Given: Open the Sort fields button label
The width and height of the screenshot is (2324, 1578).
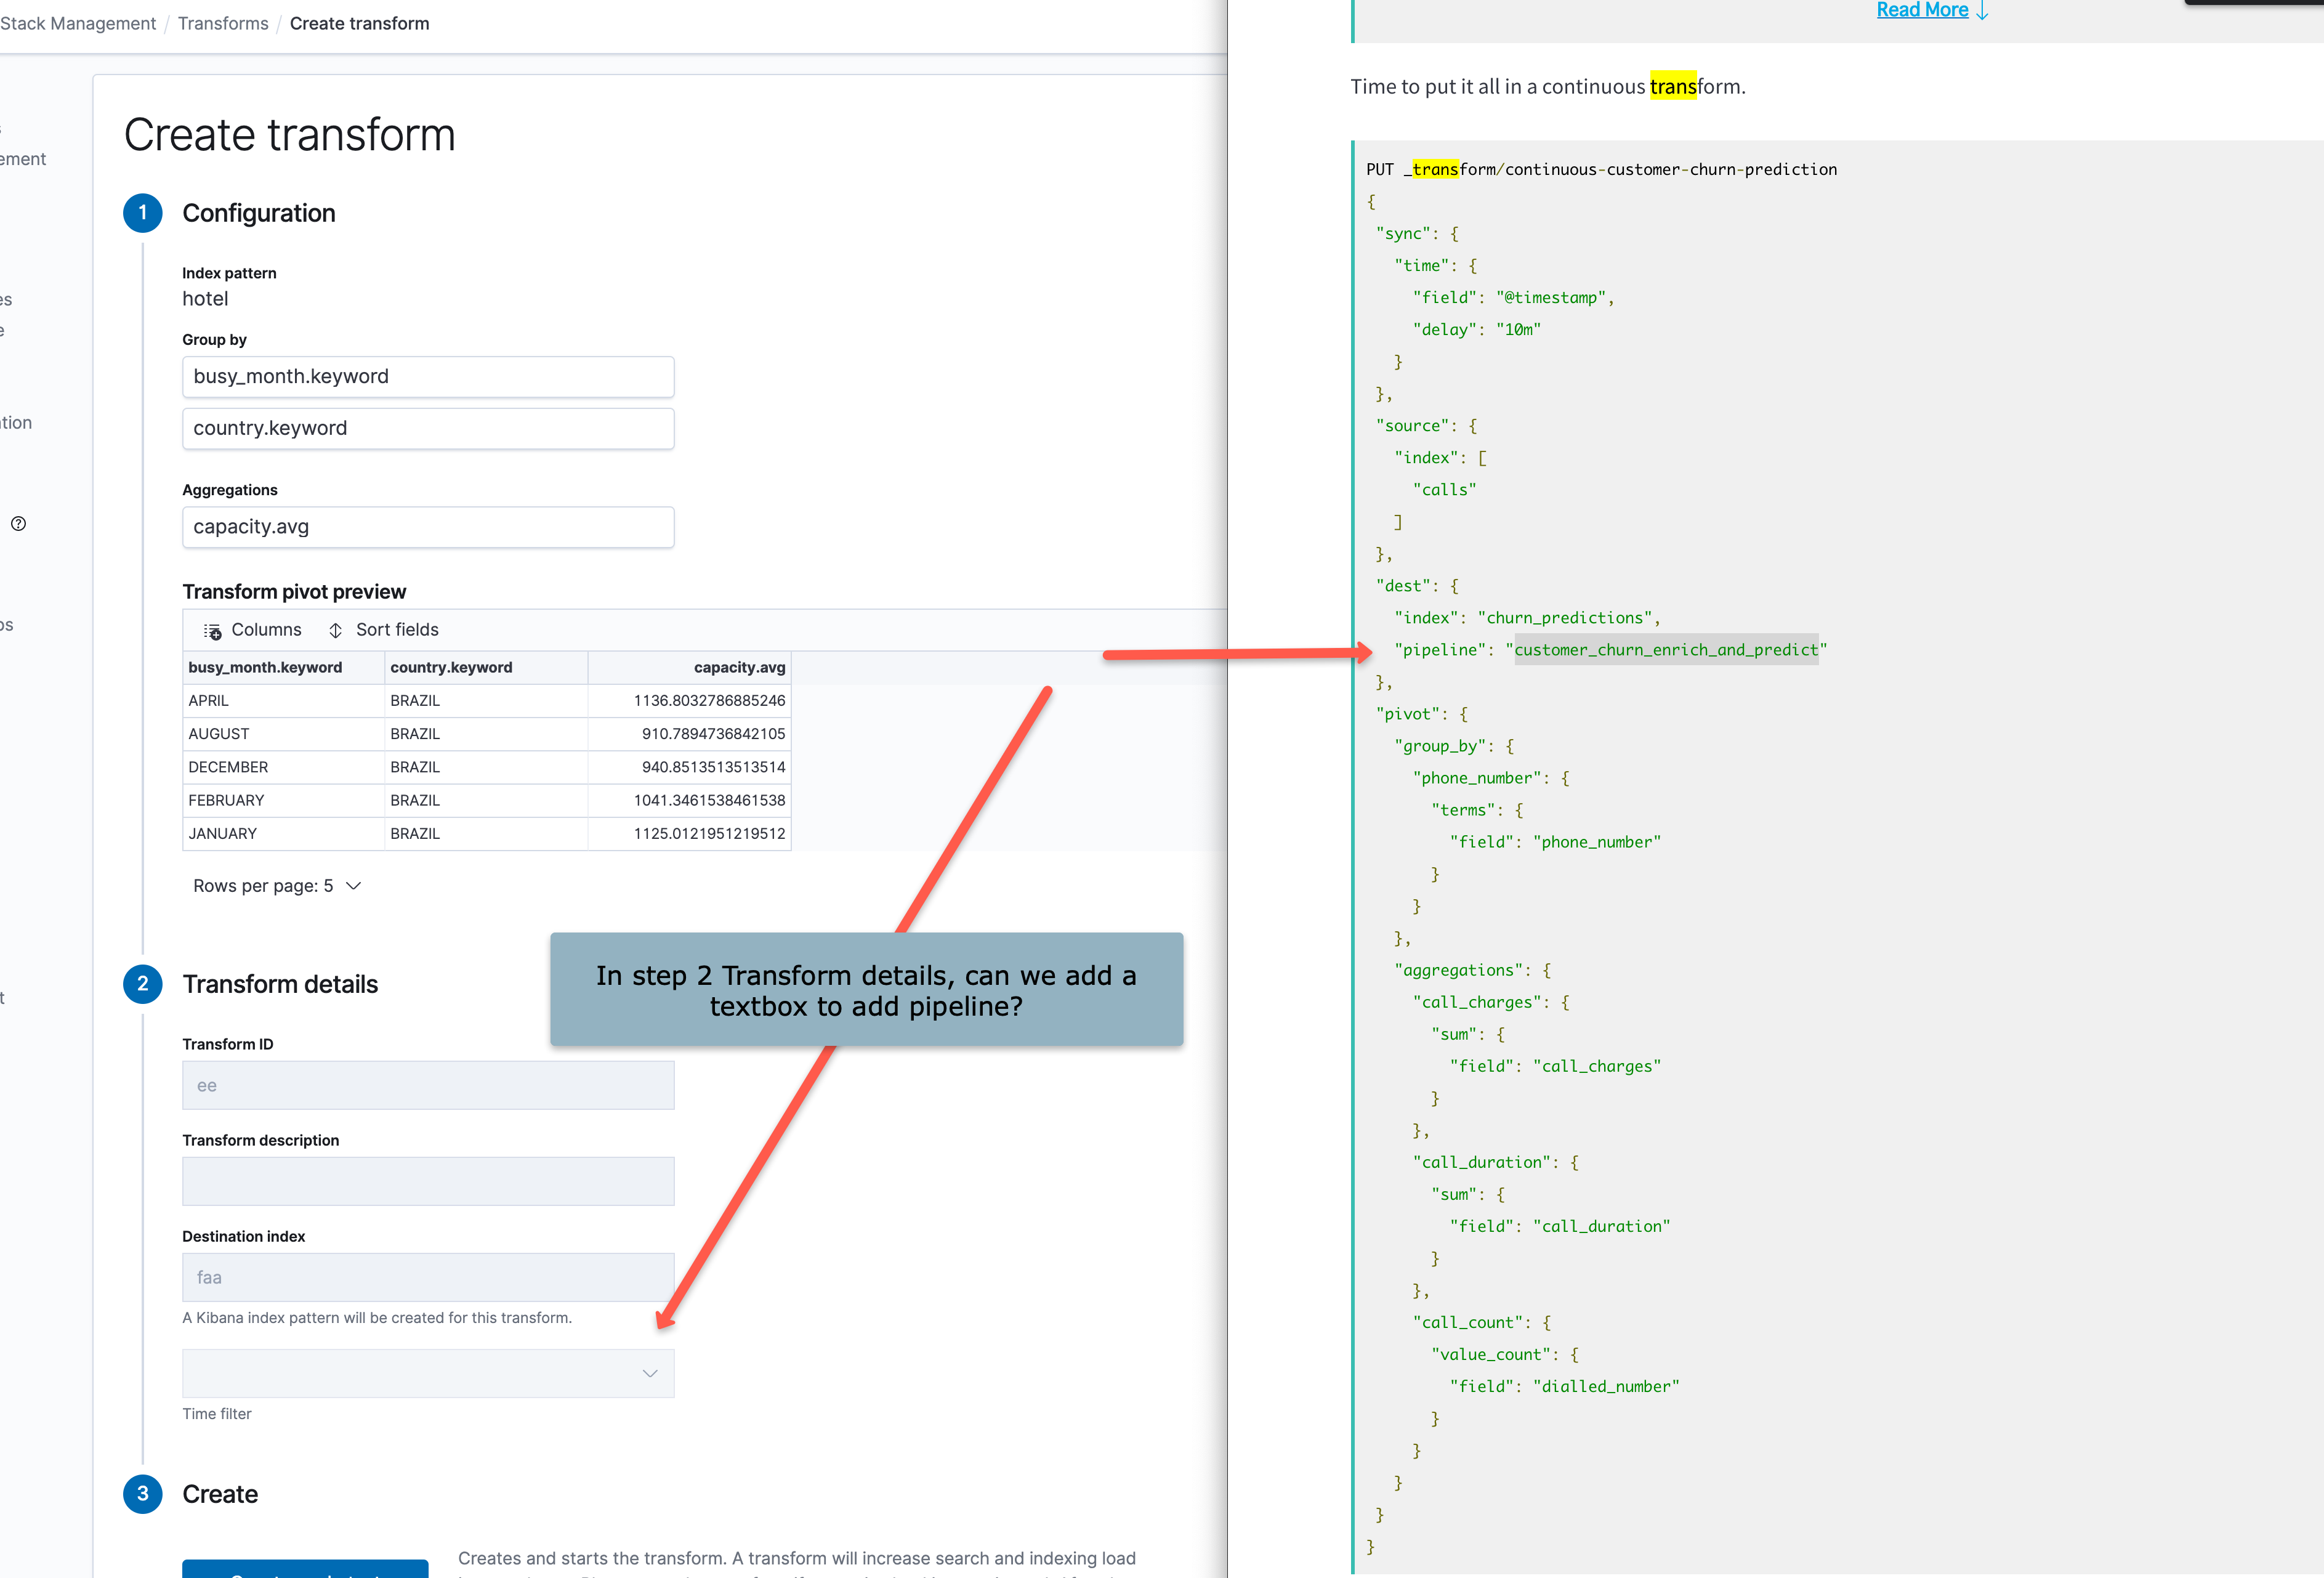Looking at the screenshot, I should [x=397, y=630].
